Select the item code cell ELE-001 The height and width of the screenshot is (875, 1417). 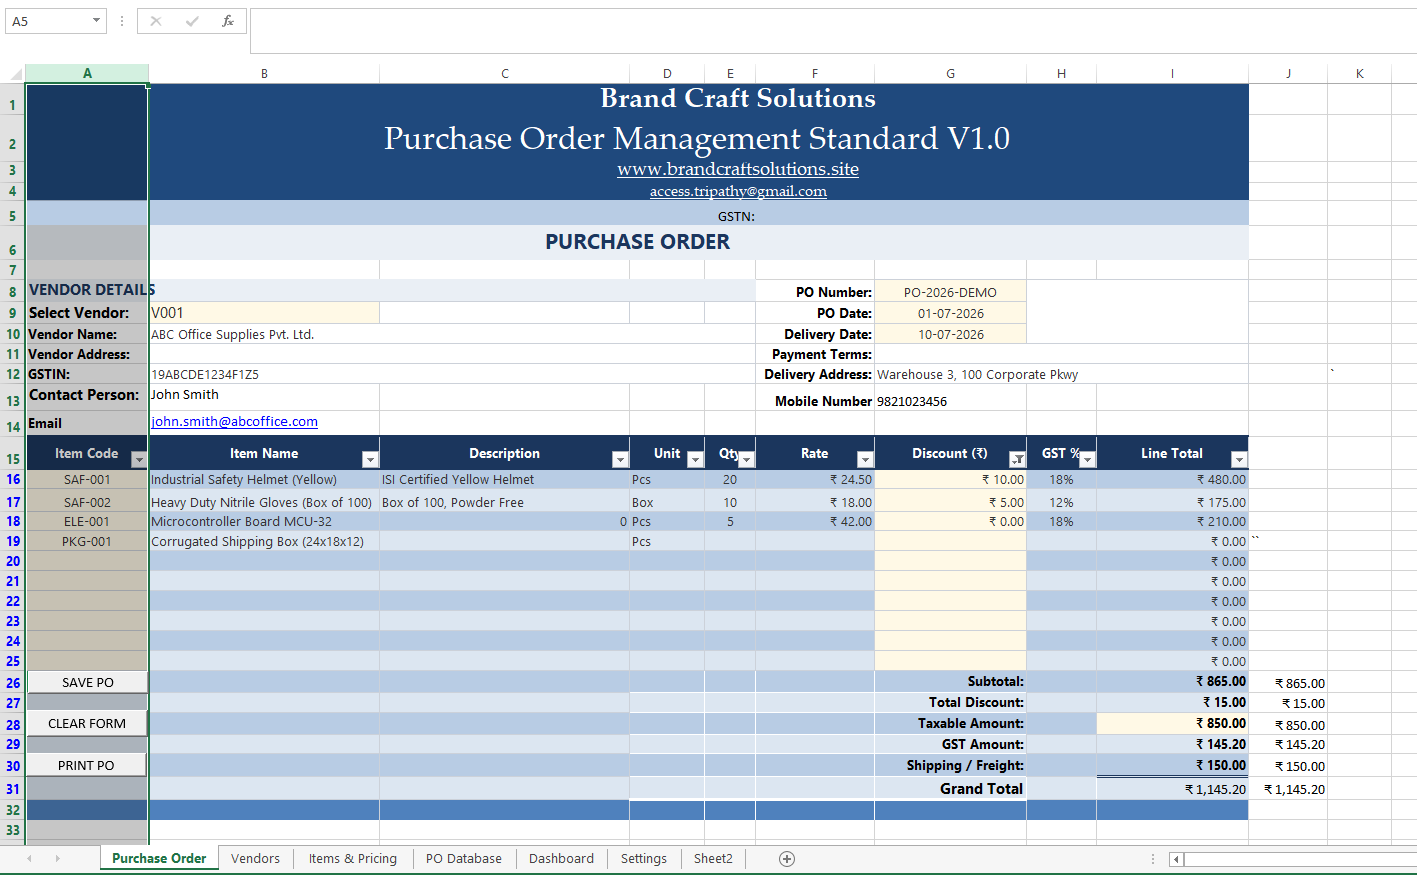coord(87,521)
